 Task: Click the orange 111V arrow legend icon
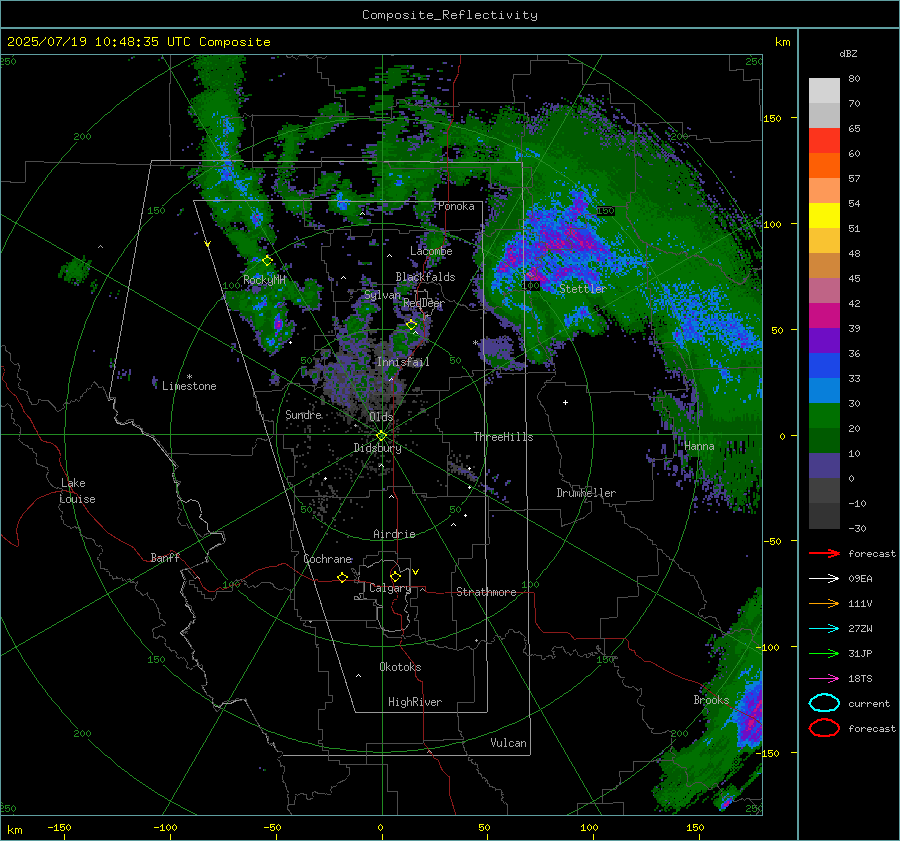point(824,603)
